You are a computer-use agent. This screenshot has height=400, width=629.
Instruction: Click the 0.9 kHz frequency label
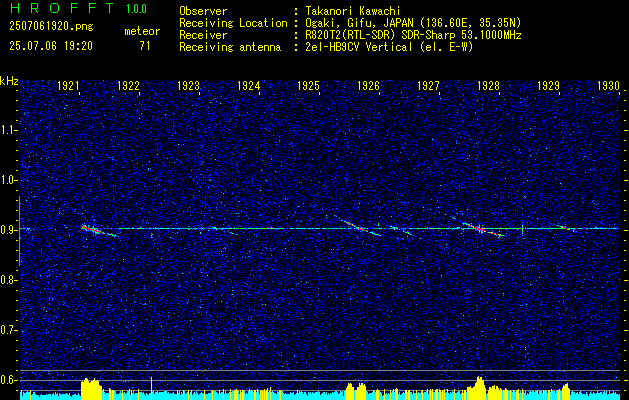click(8, 230)
